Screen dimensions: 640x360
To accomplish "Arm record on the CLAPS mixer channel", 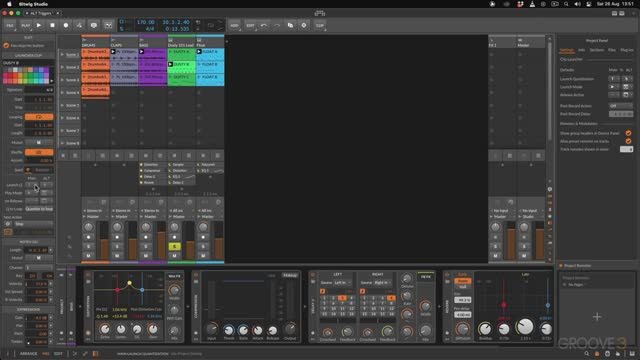I will click(117, 237).
